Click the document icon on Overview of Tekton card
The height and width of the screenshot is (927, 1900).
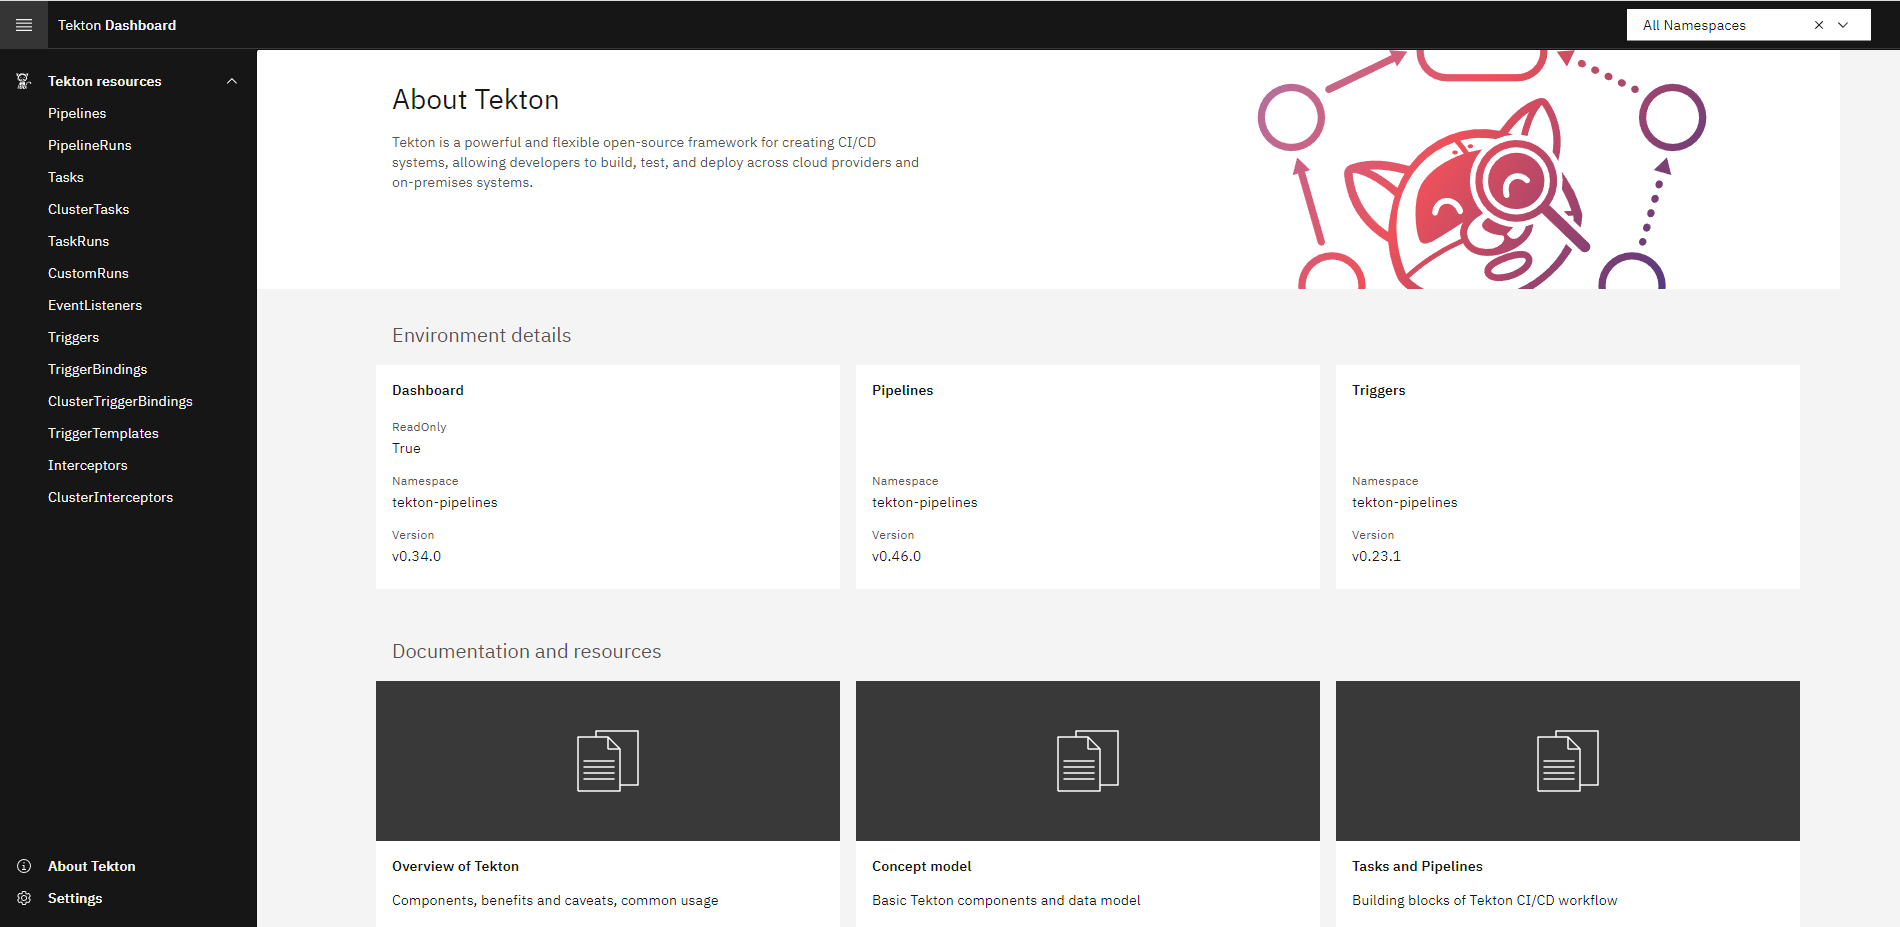coord(607,760)
